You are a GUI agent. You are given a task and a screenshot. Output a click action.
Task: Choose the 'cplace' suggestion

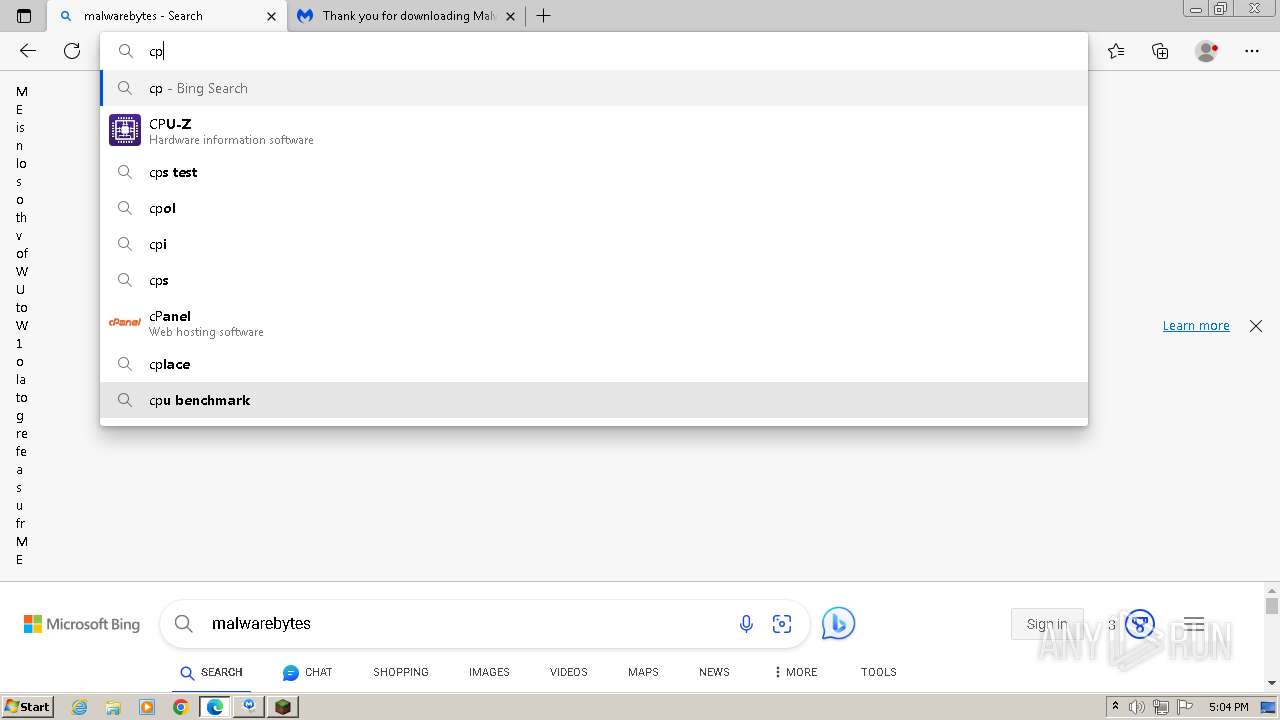(594, 364)
